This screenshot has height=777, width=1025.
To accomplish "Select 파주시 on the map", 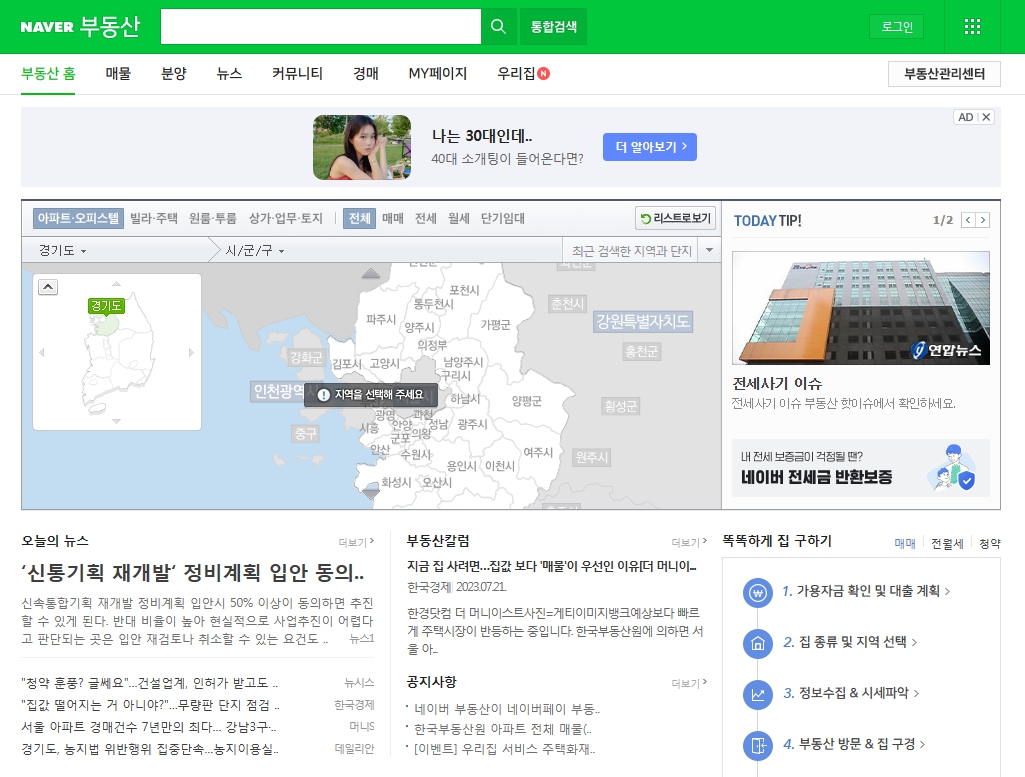I will point(381,320).
